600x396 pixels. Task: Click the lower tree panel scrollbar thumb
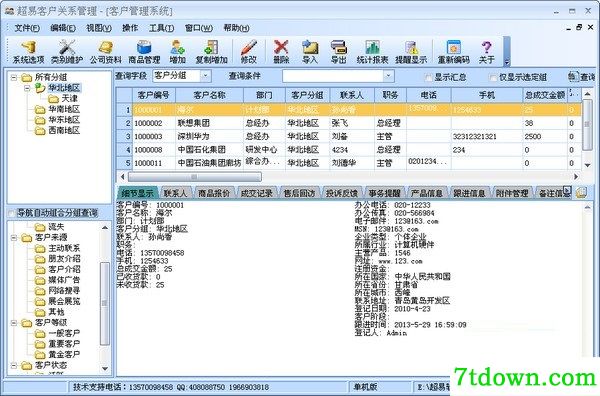[x=104, y=304]
